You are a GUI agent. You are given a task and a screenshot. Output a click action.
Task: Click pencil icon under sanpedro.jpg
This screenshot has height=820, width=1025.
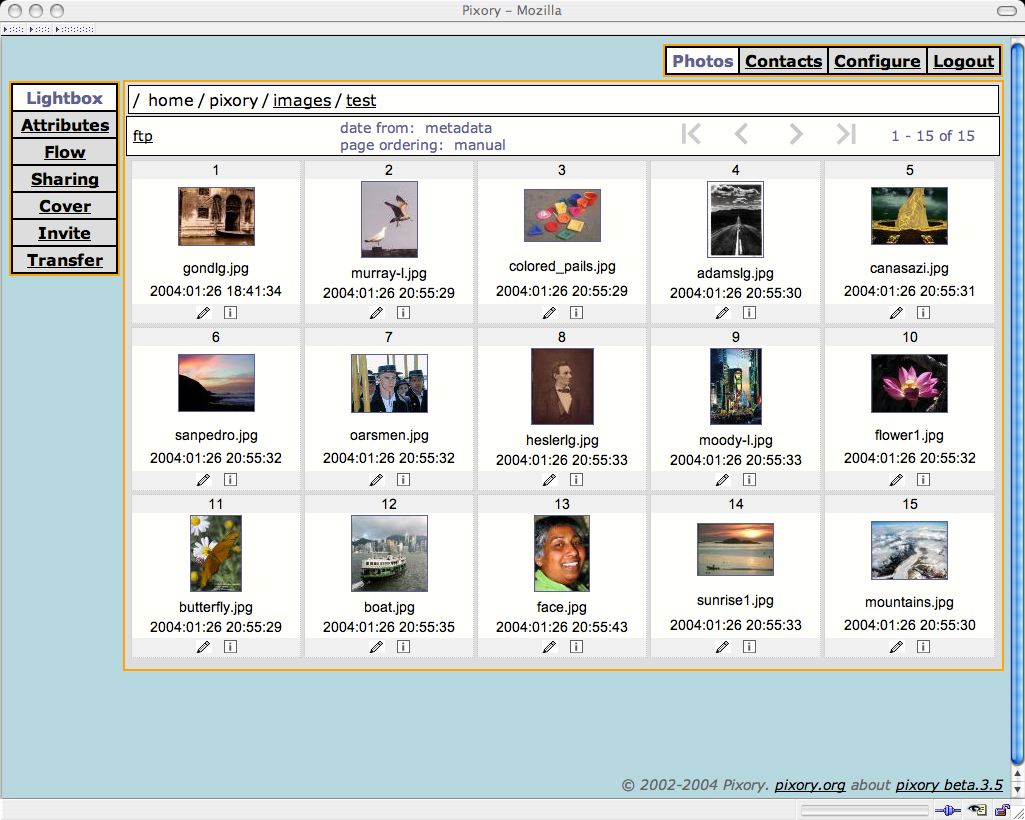pyautogui.click(x=203, y=480)
